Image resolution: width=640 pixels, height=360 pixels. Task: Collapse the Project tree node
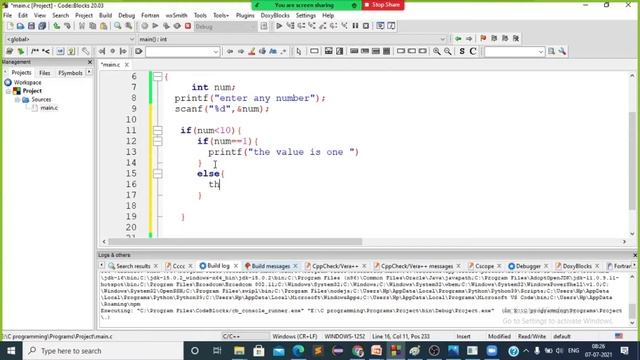9,91
